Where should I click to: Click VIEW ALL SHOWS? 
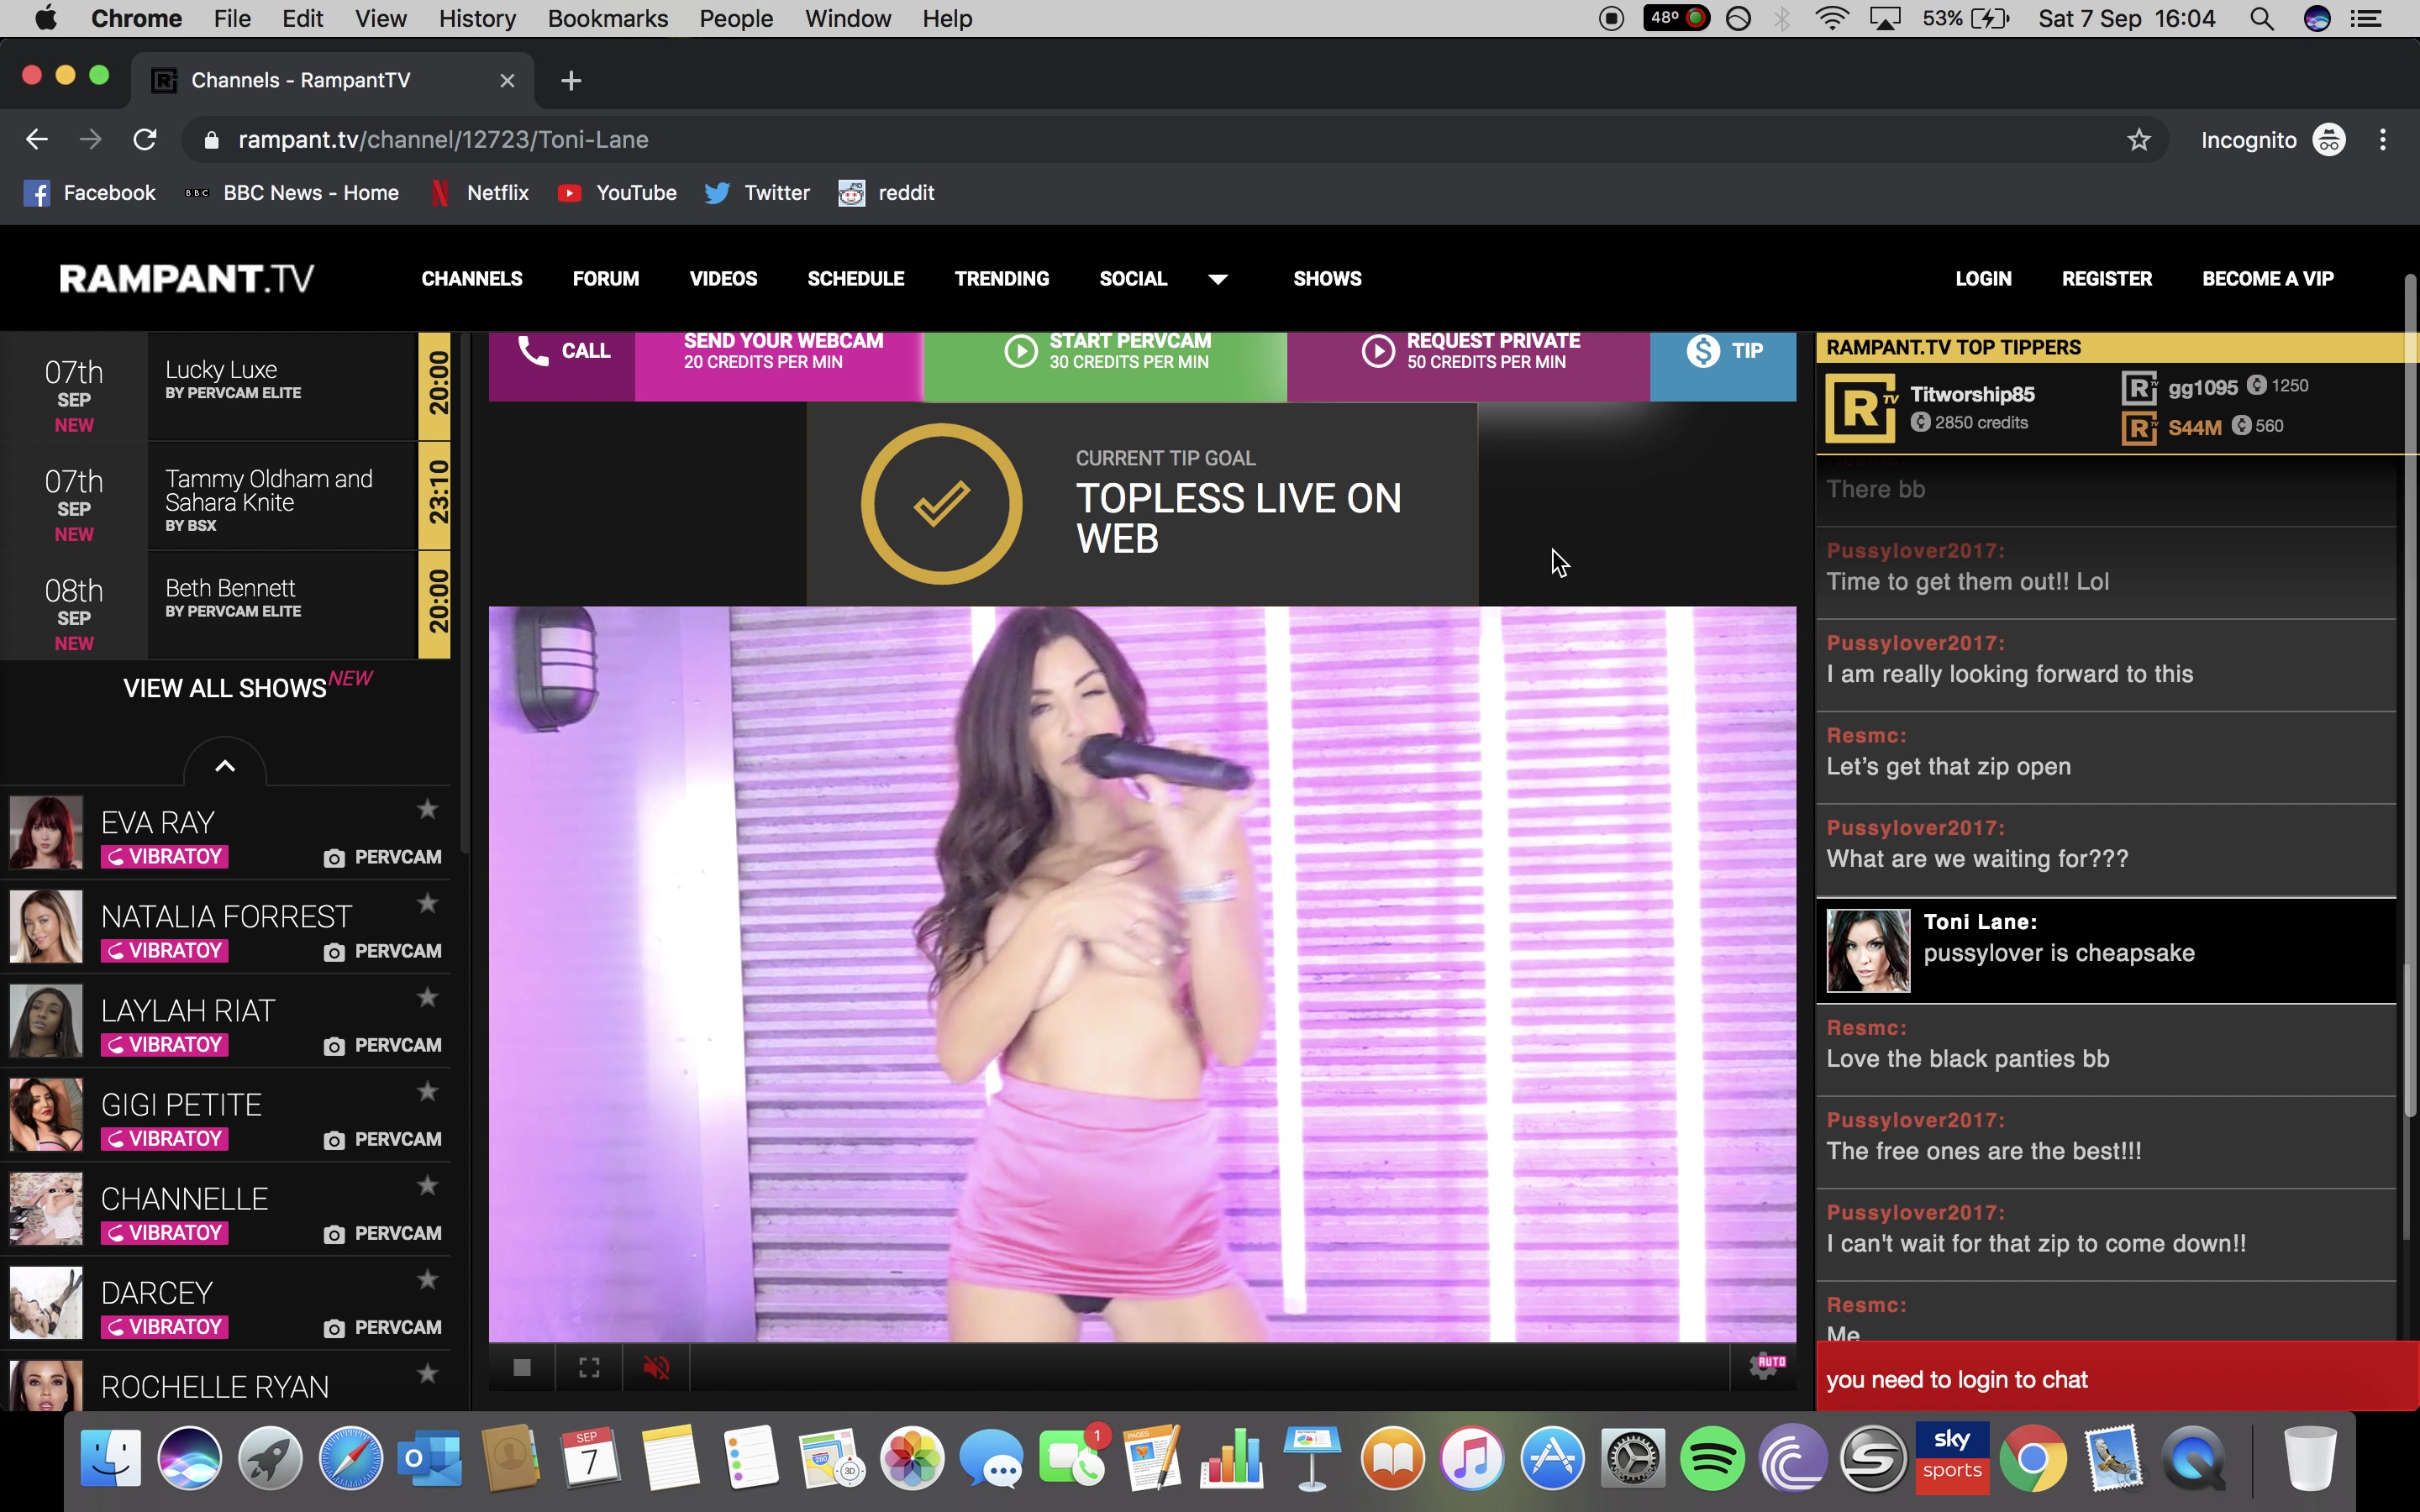pos(226,688)
